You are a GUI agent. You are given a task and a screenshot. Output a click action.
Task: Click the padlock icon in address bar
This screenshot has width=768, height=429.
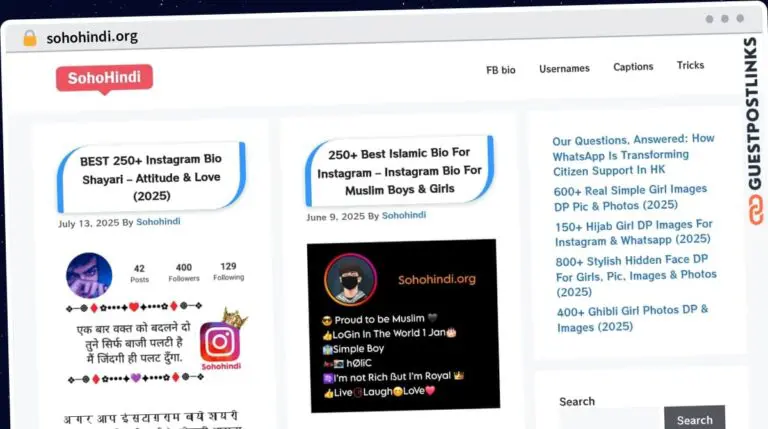(29, 38)
